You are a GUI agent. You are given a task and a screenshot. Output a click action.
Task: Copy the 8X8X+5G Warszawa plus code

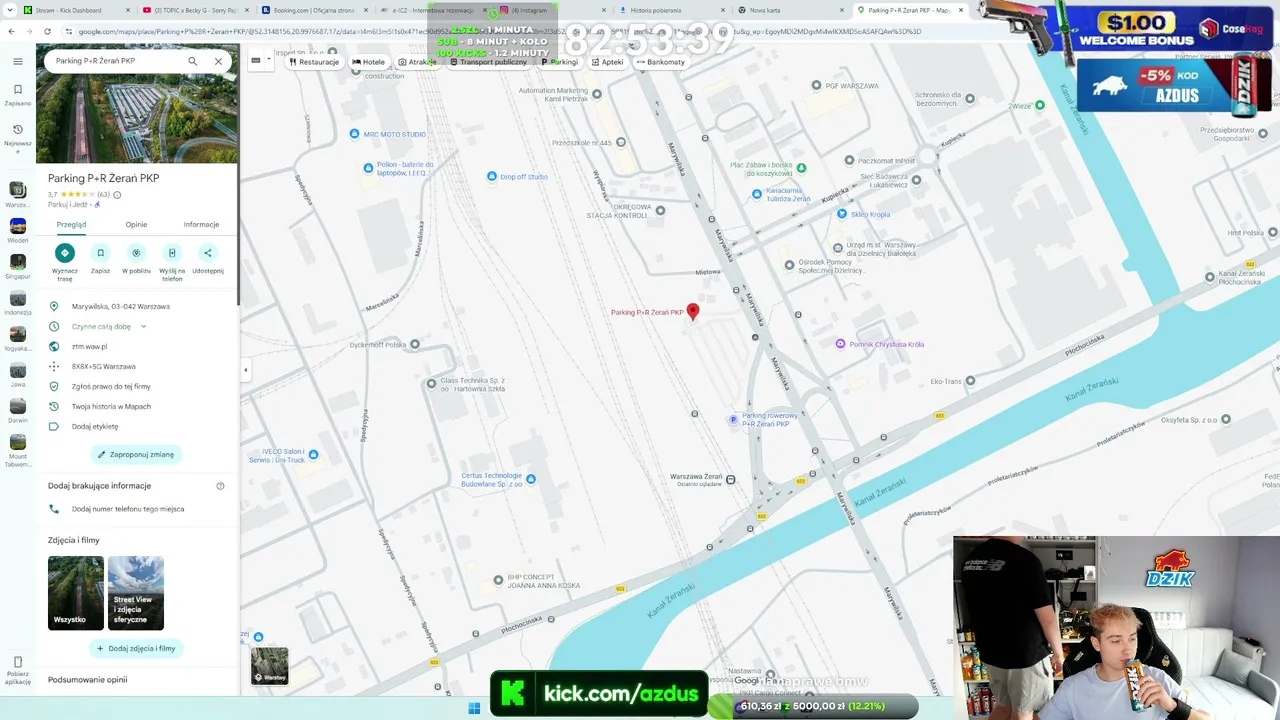[103, 366]
